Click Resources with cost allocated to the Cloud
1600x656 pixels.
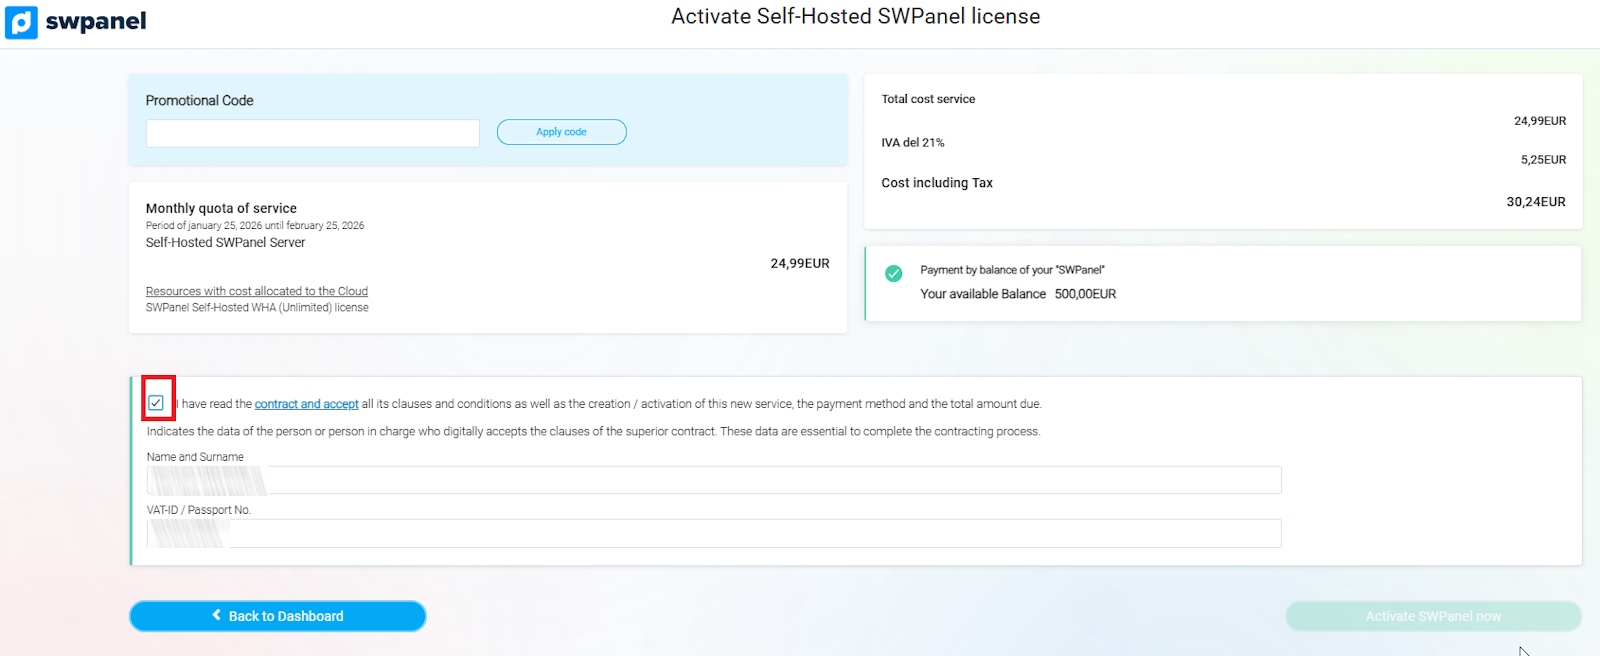[257, 291]
